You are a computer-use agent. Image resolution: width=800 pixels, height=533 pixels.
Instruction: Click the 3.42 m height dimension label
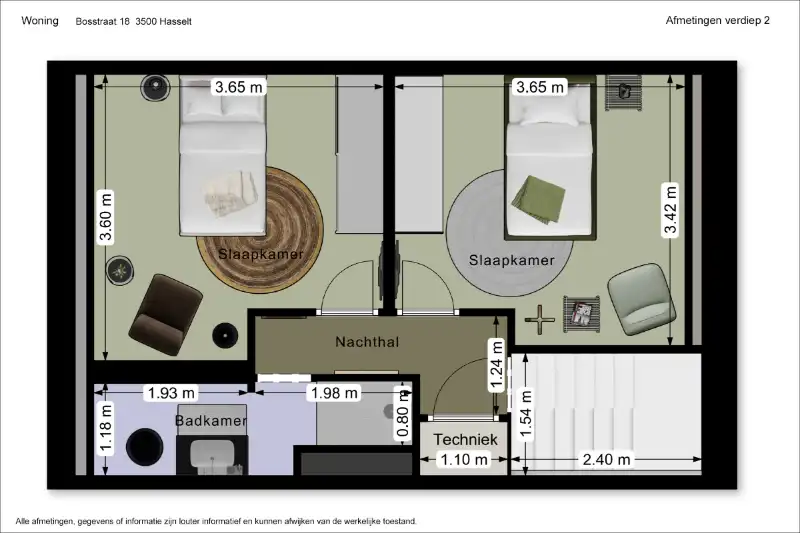(x=670, y=210)
